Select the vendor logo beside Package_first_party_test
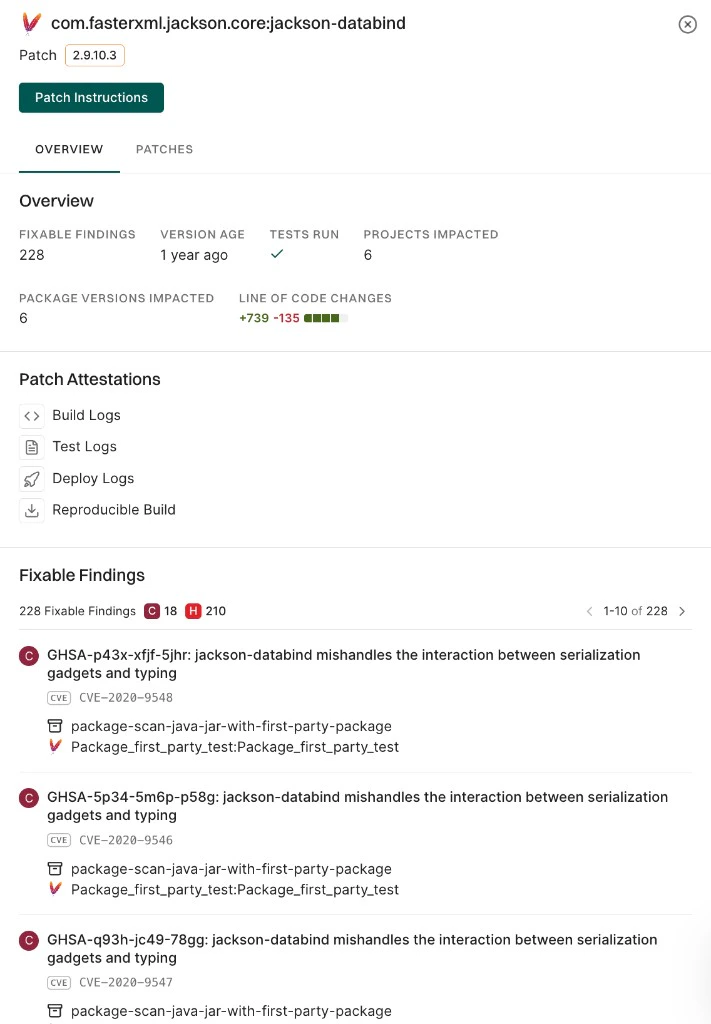Image resolution: width=711 pixels, height=1024 pixels. [56, 746]
